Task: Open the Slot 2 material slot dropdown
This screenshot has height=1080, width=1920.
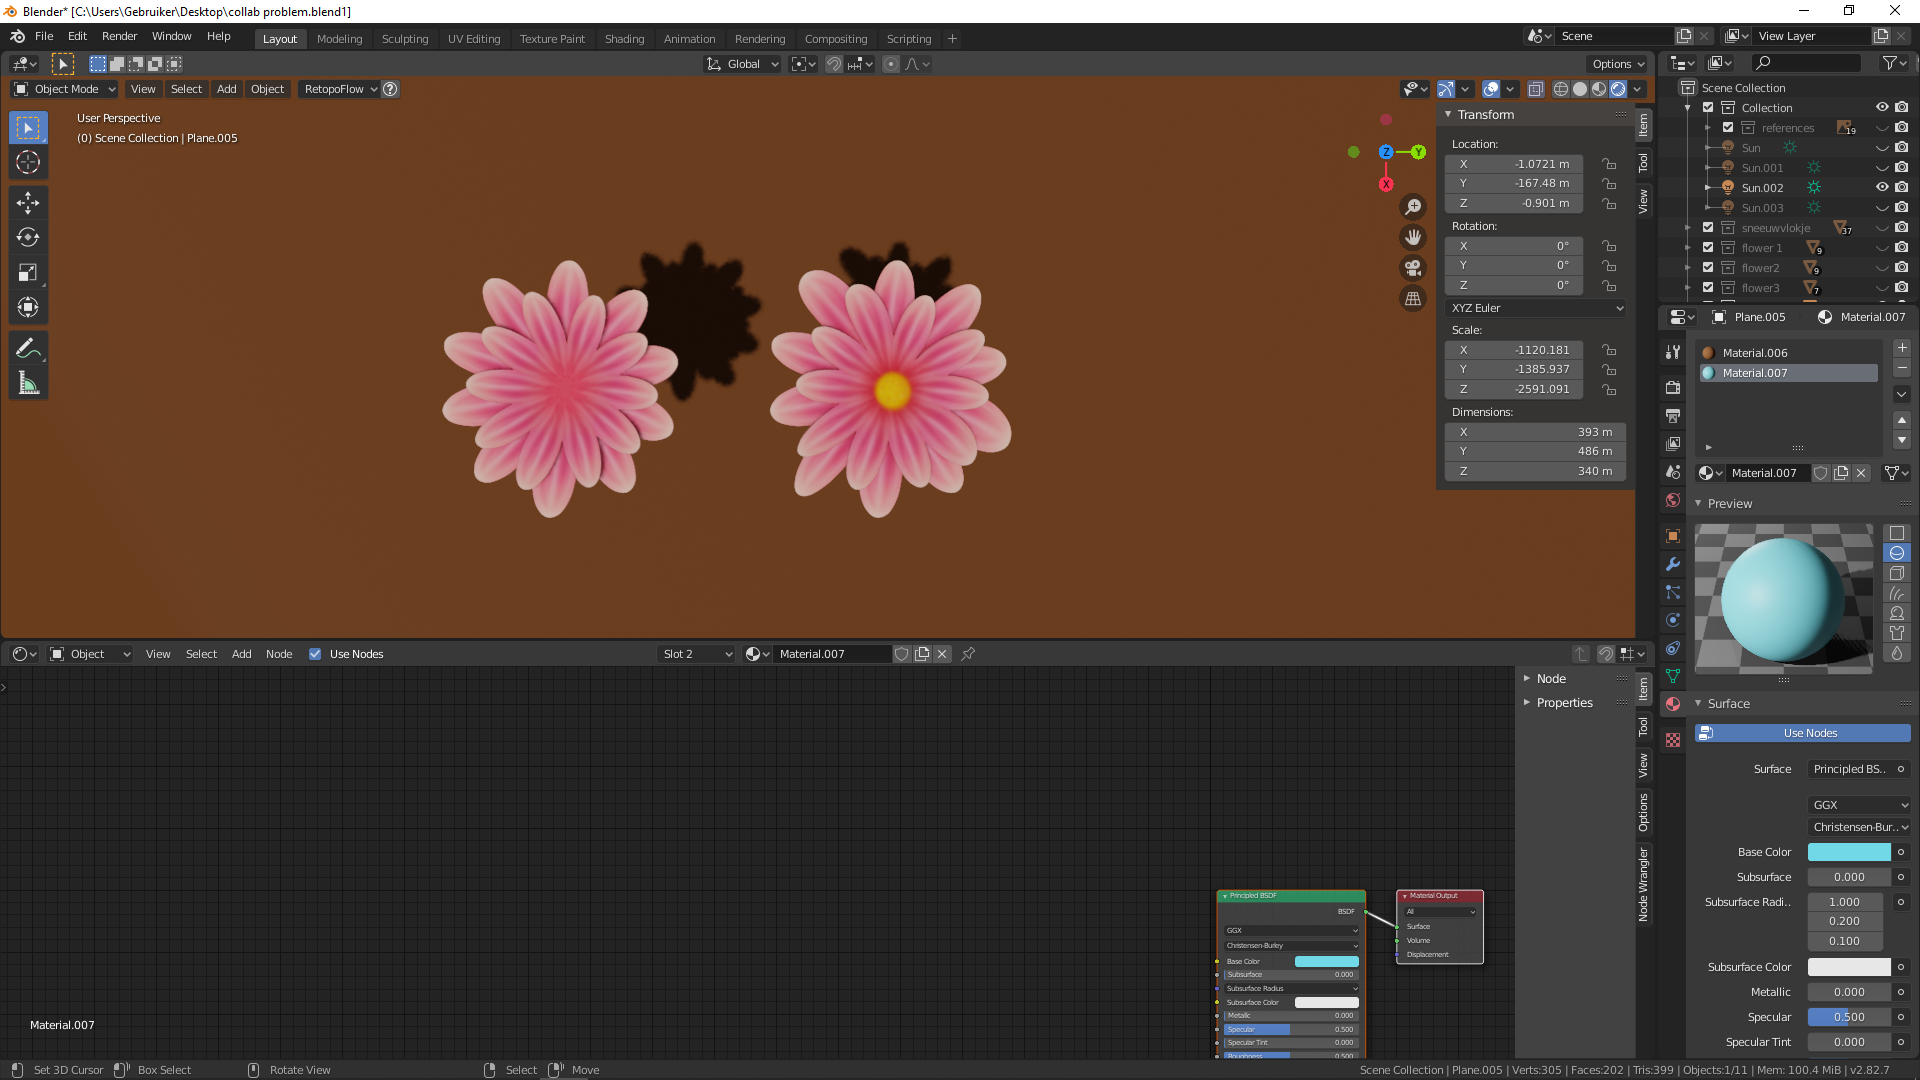Action: point(697,654)
